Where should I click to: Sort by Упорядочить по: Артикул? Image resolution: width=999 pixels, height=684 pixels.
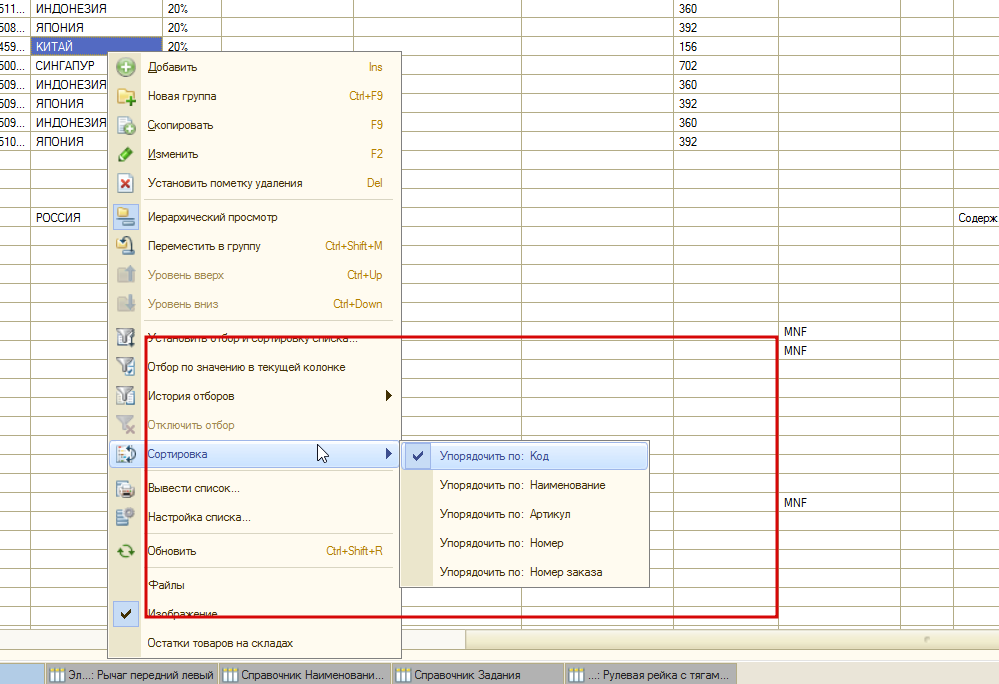point(524,514)
